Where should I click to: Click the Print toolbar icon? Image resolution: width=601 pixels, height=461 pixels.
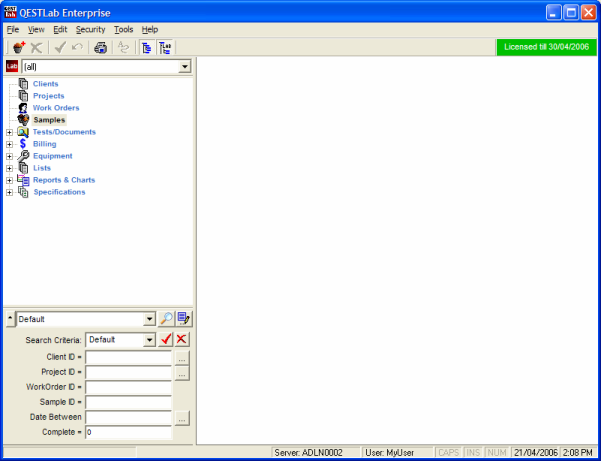coord(100,48)
